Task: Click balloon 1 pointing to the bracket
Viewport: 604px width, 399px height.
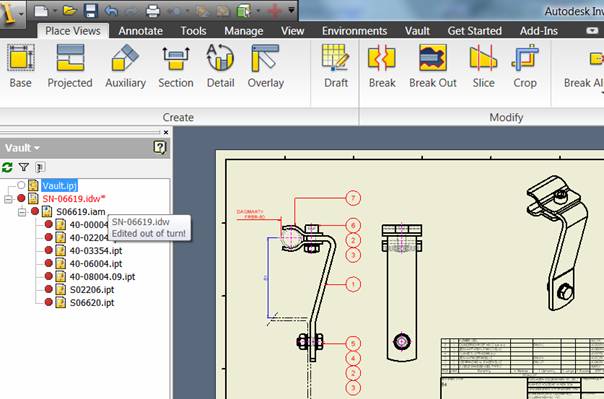Action: point(353,285)
